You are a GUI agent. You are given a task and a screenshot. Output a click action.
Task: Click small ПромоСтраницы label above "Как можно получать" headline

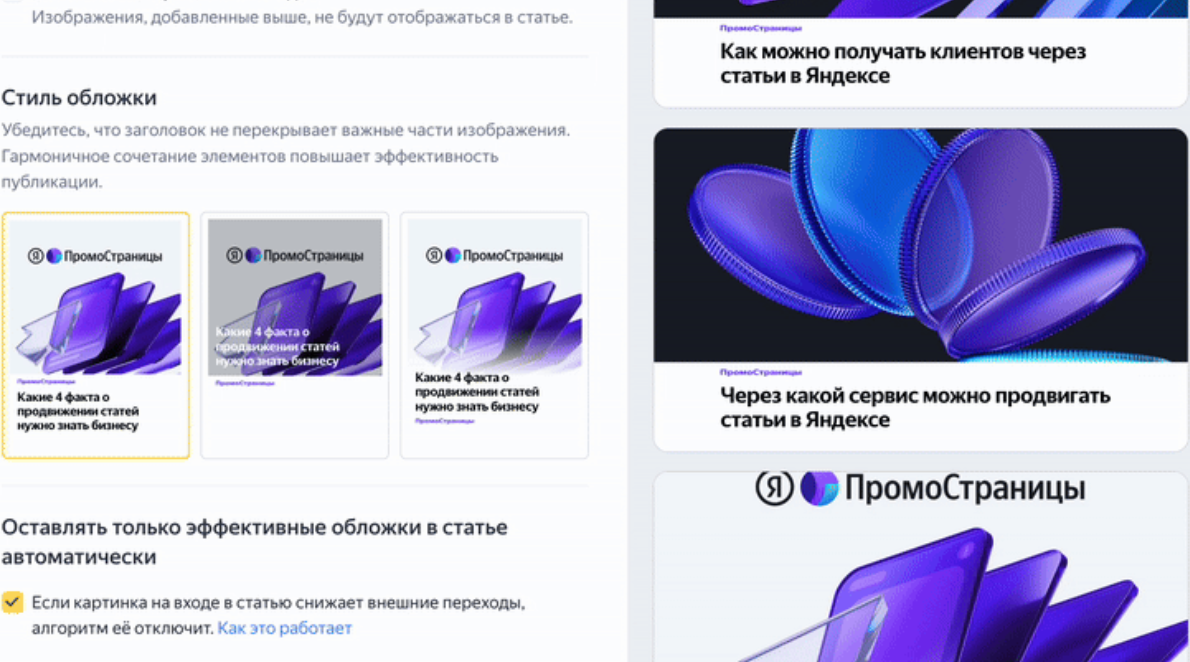760,28
